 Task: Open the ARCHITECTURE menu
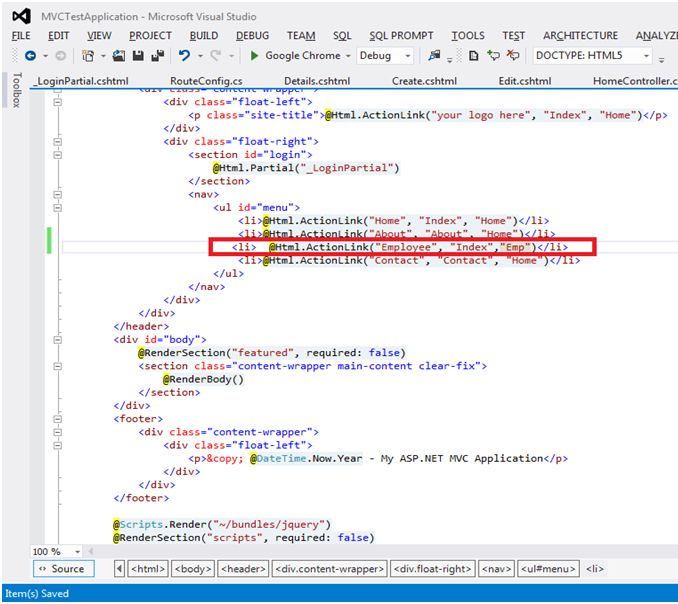pos(580,35)
